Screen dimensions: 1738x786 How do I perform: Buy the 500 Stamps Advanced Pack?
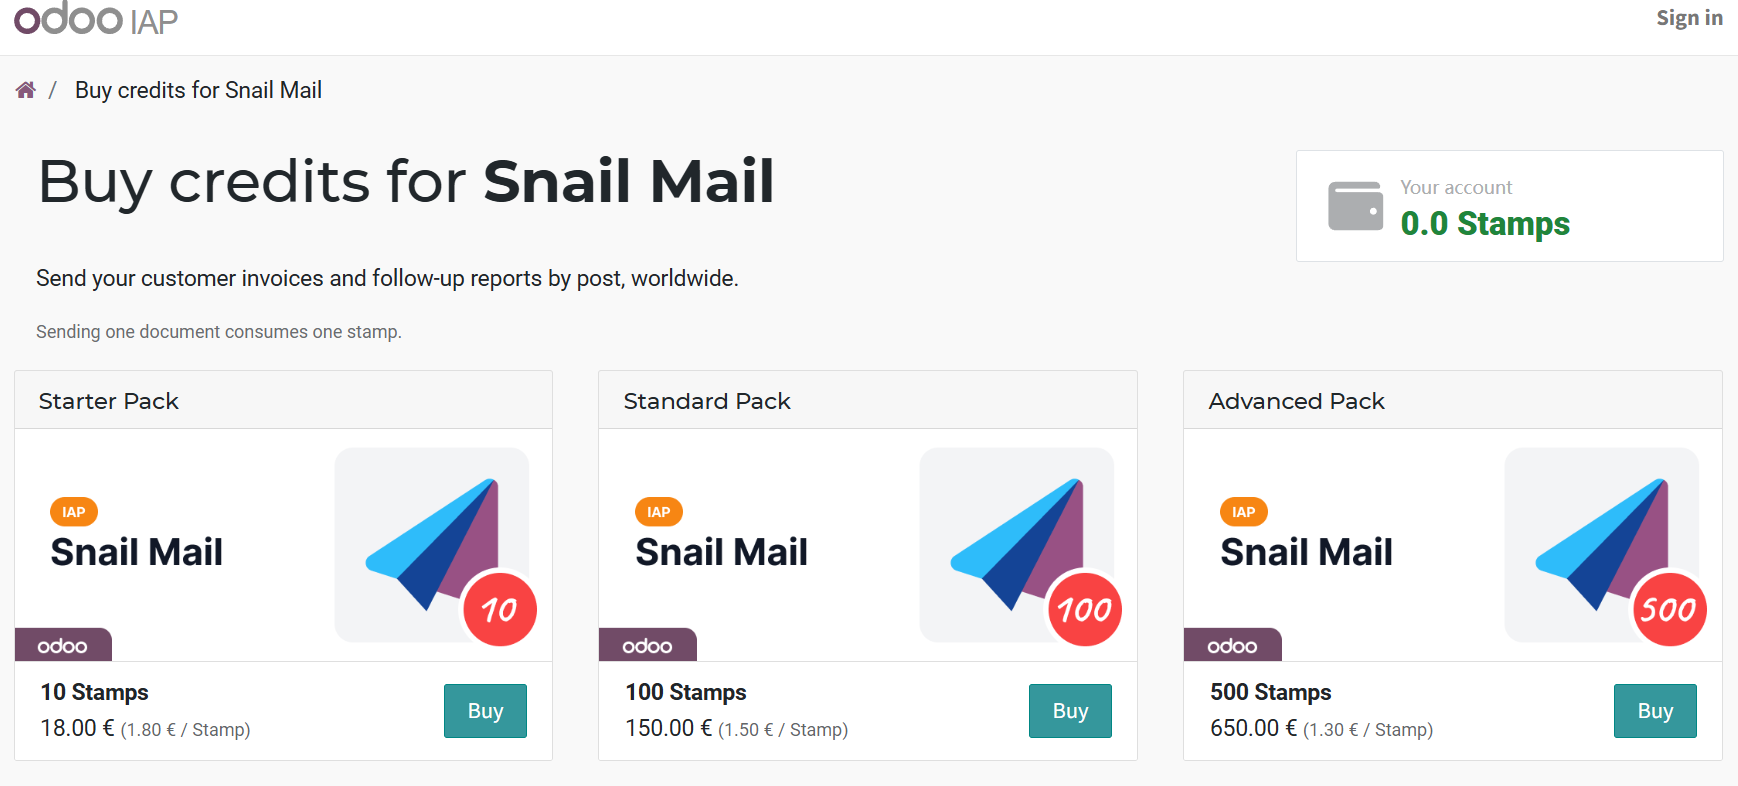(1655, 711)
